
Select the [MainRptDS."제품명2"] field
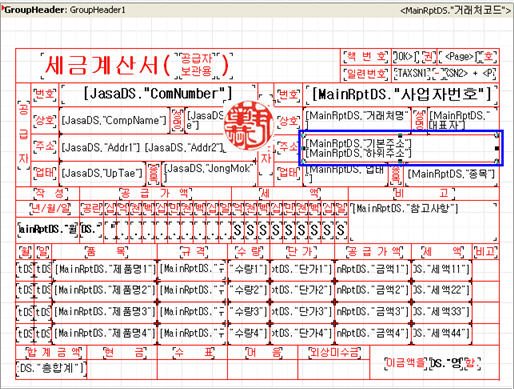pyautogui.click(x=104, y=291)
